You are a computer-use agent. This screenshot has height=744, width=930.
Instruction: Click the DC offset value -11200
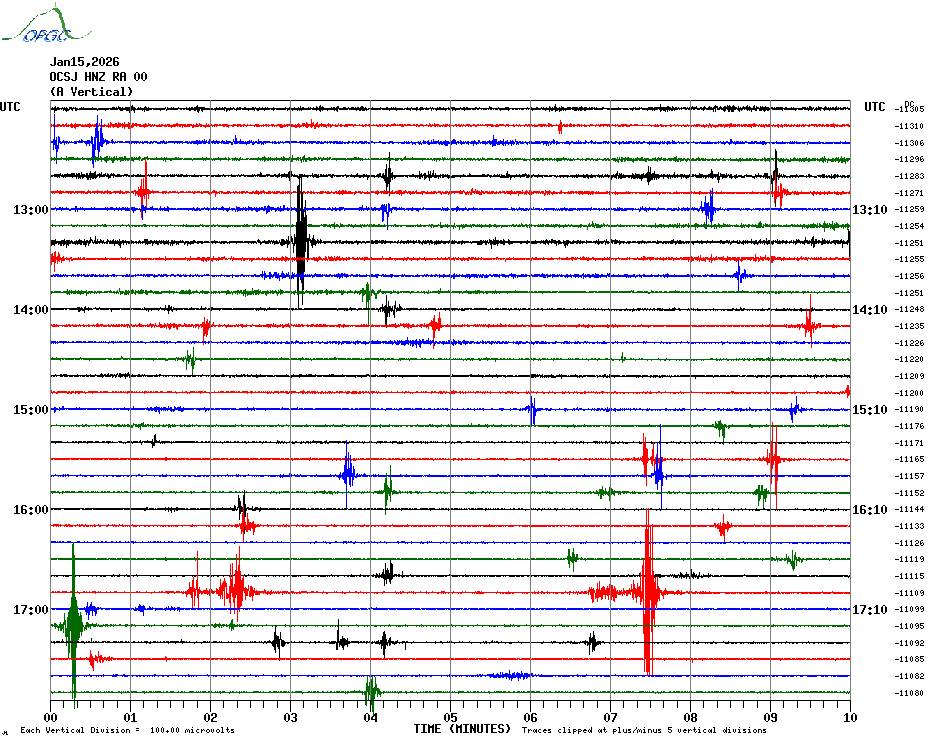click(909, 393)
